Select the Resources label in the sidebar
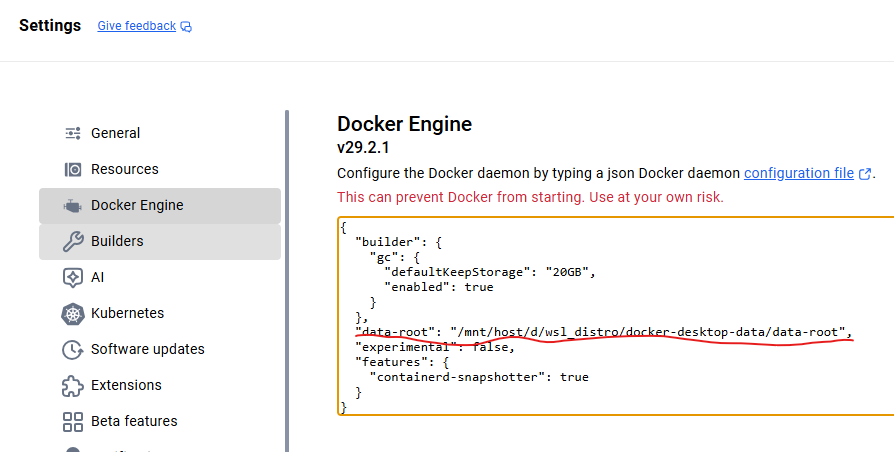 (x=124, y=169)
